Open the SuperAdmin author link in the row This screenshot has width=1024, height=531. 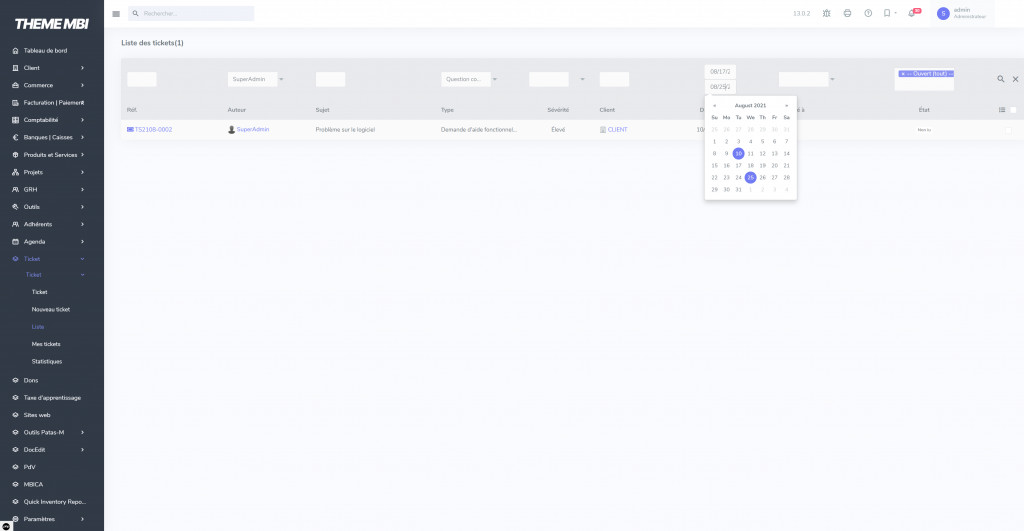pyautogui.click(x=253, y=129)
